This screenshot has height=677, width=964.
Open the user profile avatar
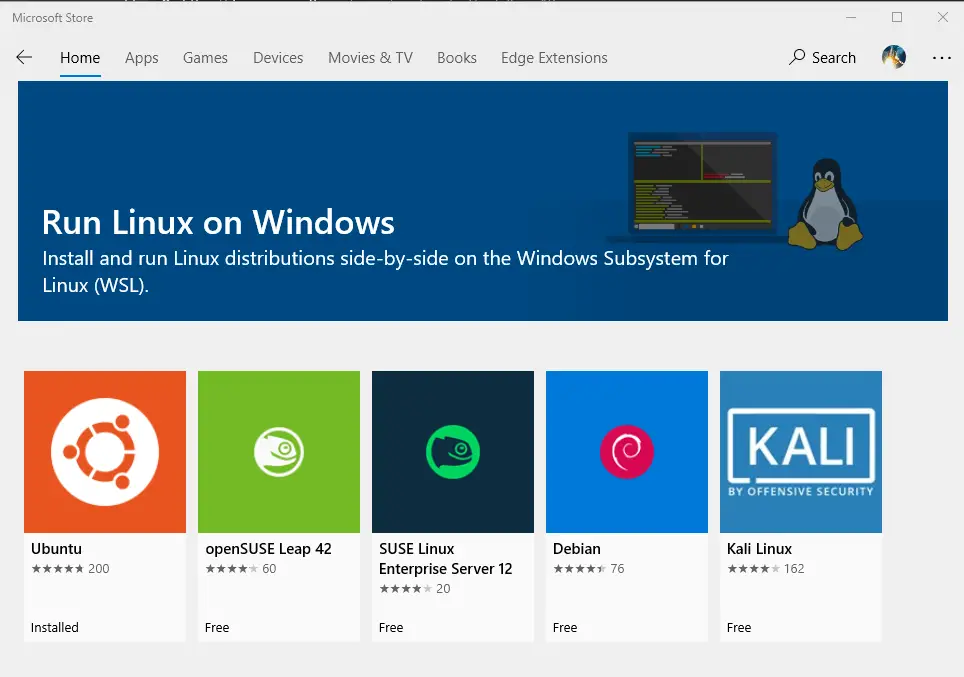point(893,57)
